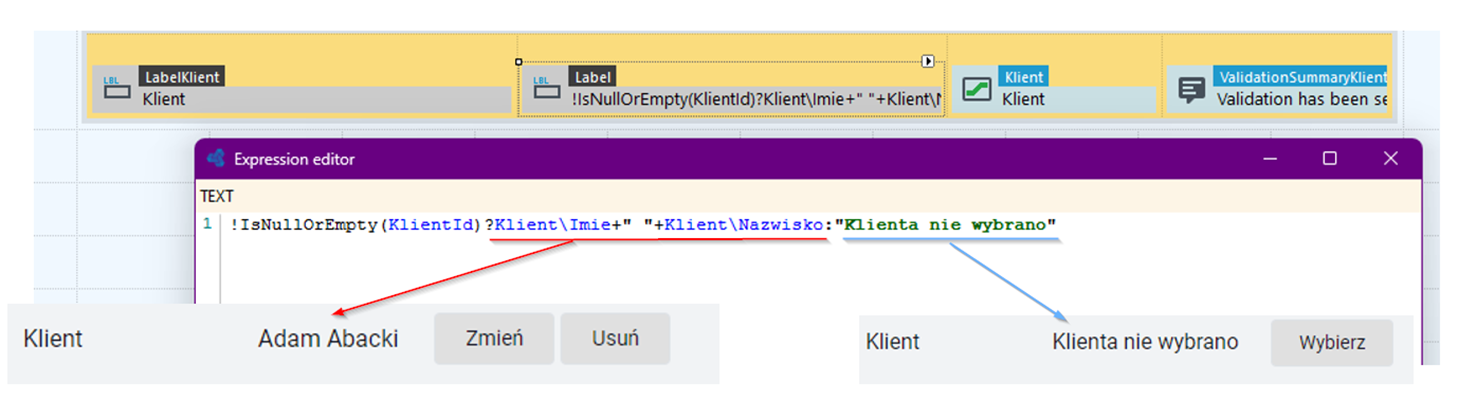Click the Klient component green chart icon
Screen dimensions: 1458x418
point(976,89)
